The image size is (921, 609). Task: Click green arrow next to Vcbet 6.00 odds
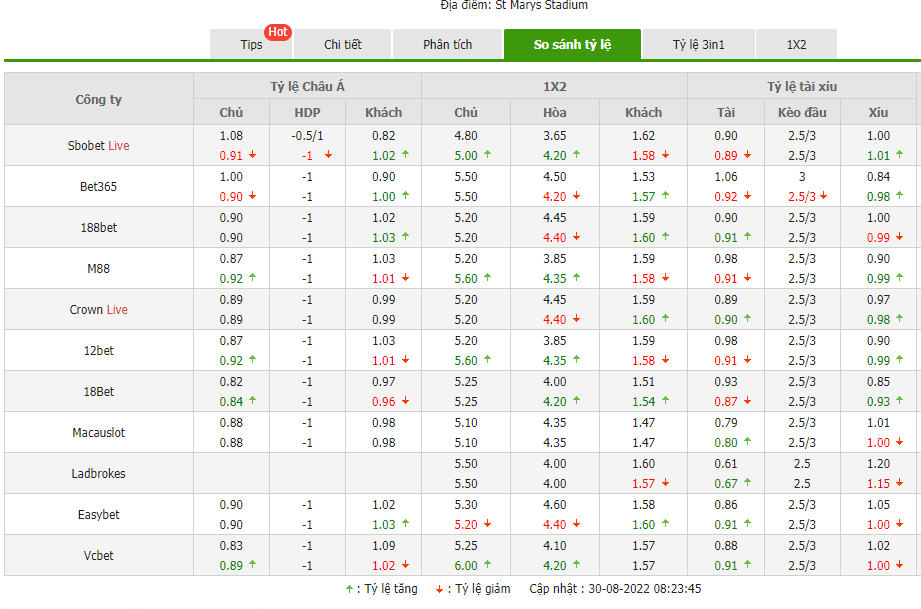[487, 565]
